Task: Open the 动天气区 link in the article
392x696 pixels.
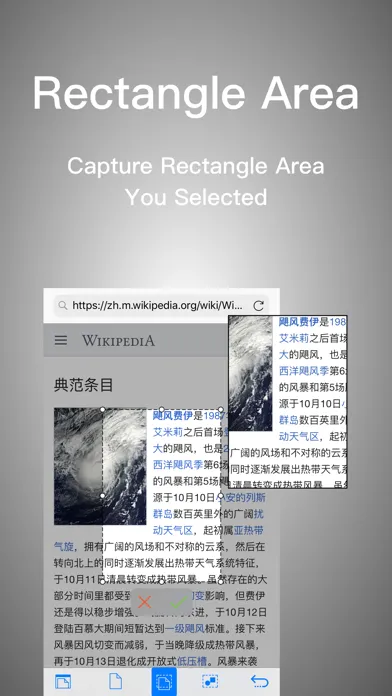Action: (x=173, y=530)
